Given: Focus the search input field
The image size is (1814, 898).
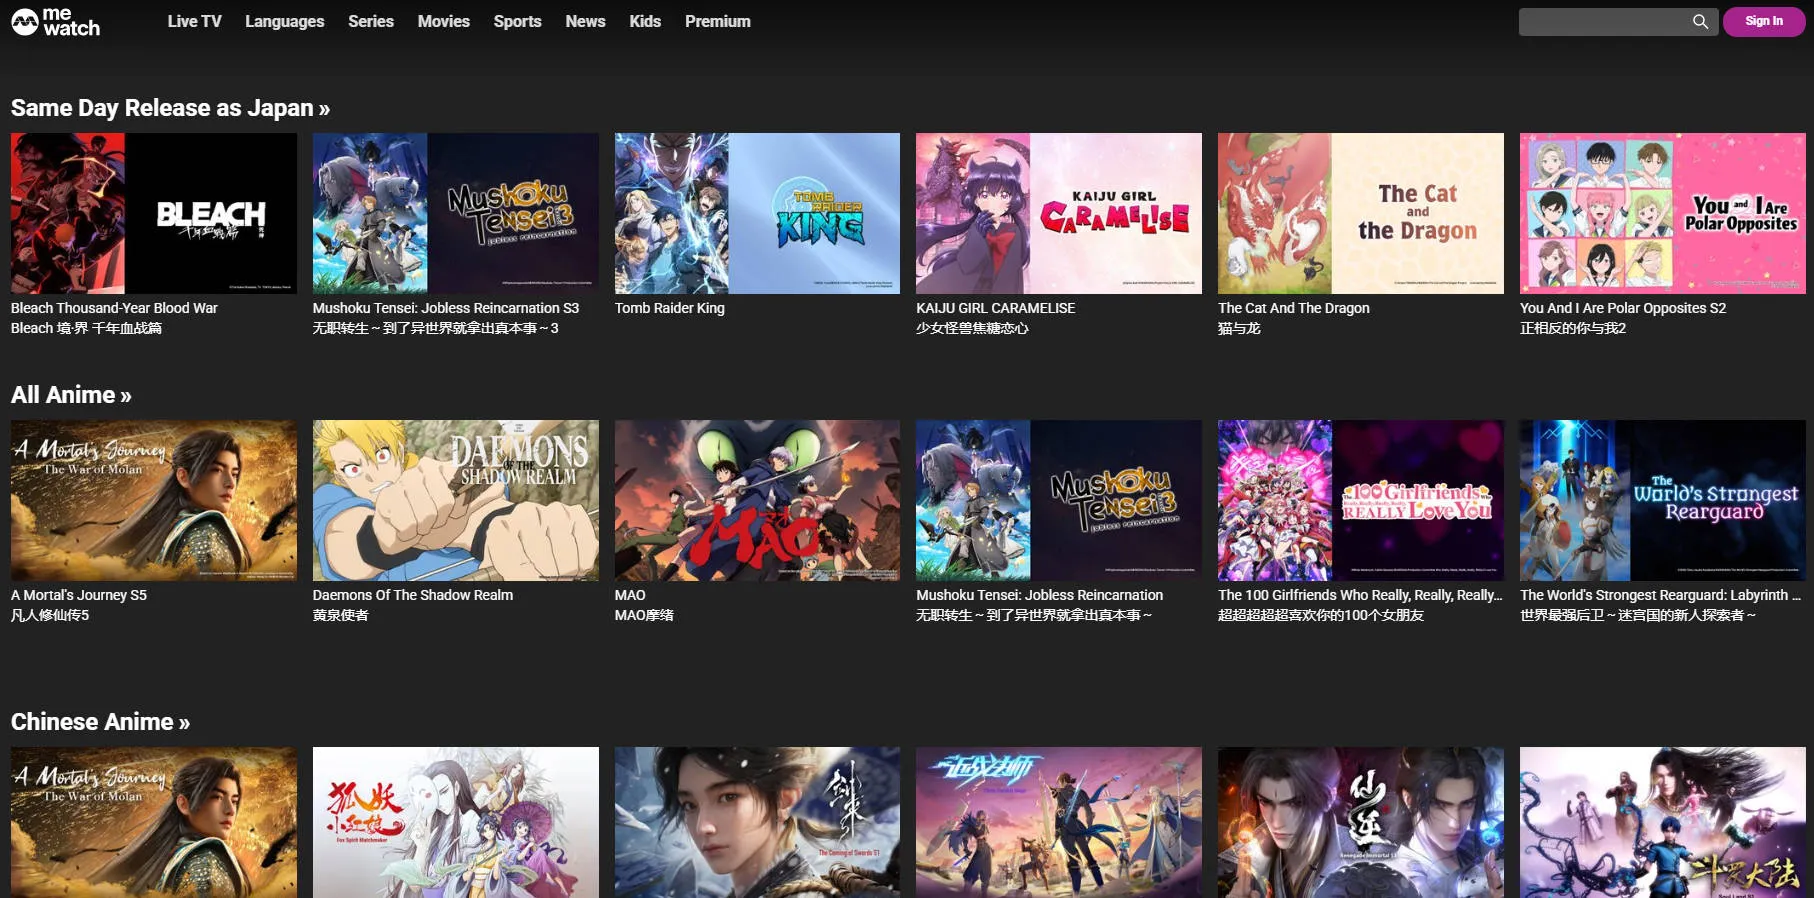Looking at the screenshot, I should pos(1604,21).
